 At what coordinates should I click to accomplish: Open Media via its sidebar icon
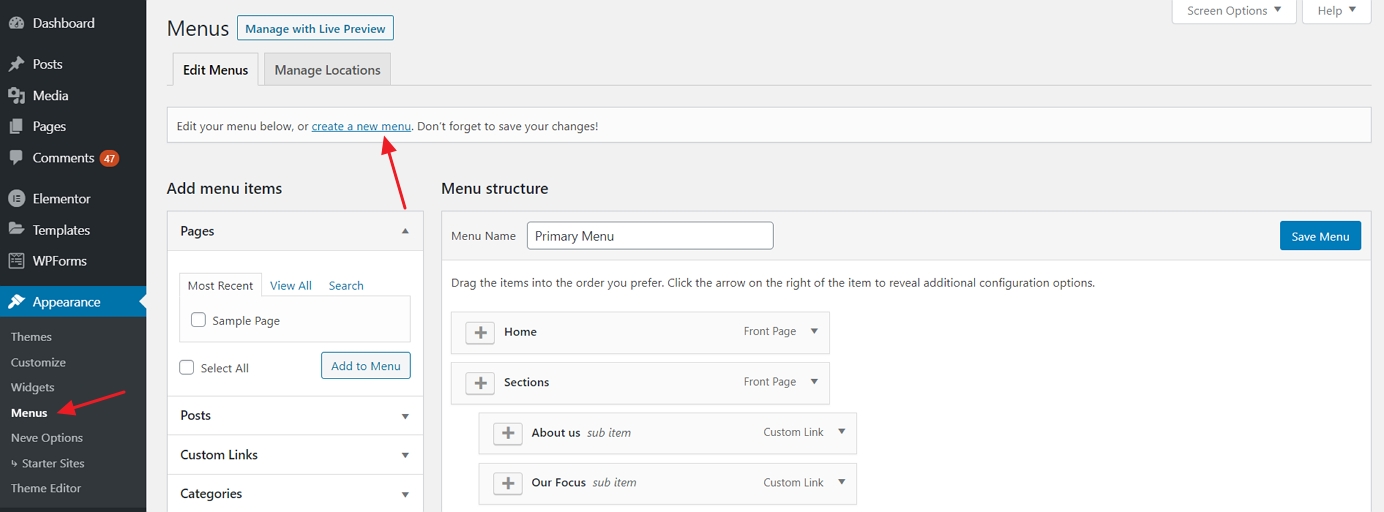[x=16, y=96]
